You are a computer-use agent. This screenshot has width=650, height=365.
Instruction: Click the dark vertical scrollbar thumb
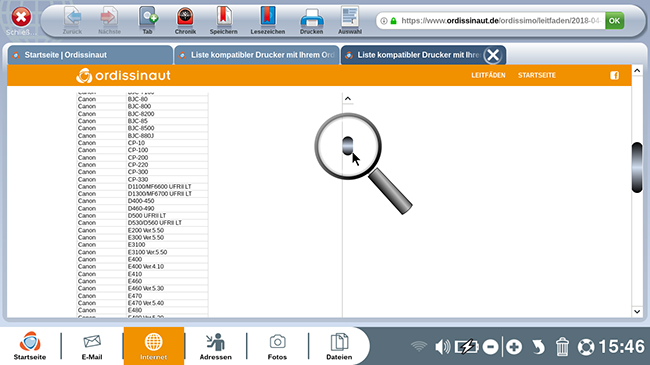[637, 167]
